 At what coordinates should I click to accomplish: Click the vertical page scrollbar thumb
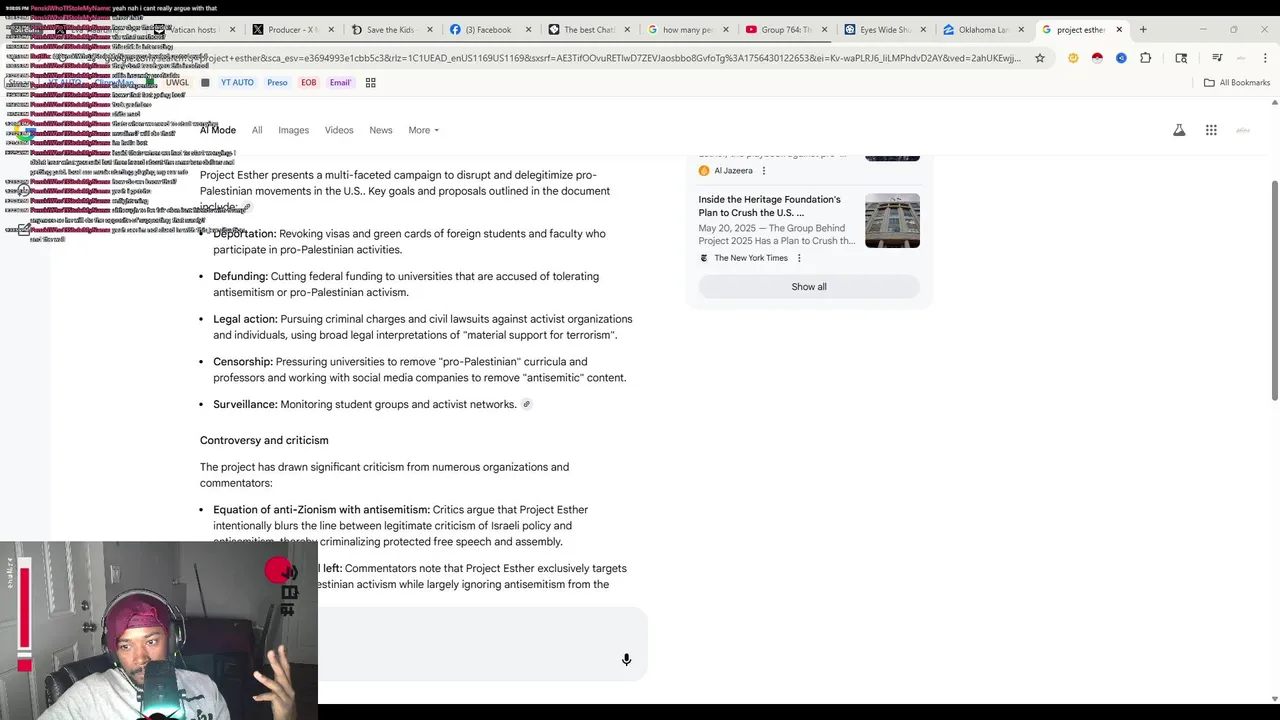point(1274,290)
